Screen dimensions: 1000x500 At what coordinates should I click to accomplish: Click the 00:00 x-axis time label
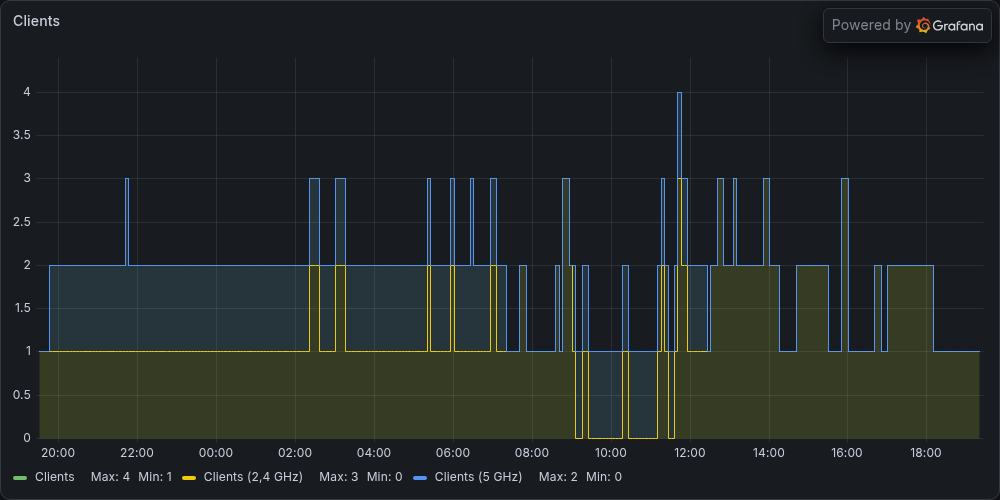pos(216,453)
